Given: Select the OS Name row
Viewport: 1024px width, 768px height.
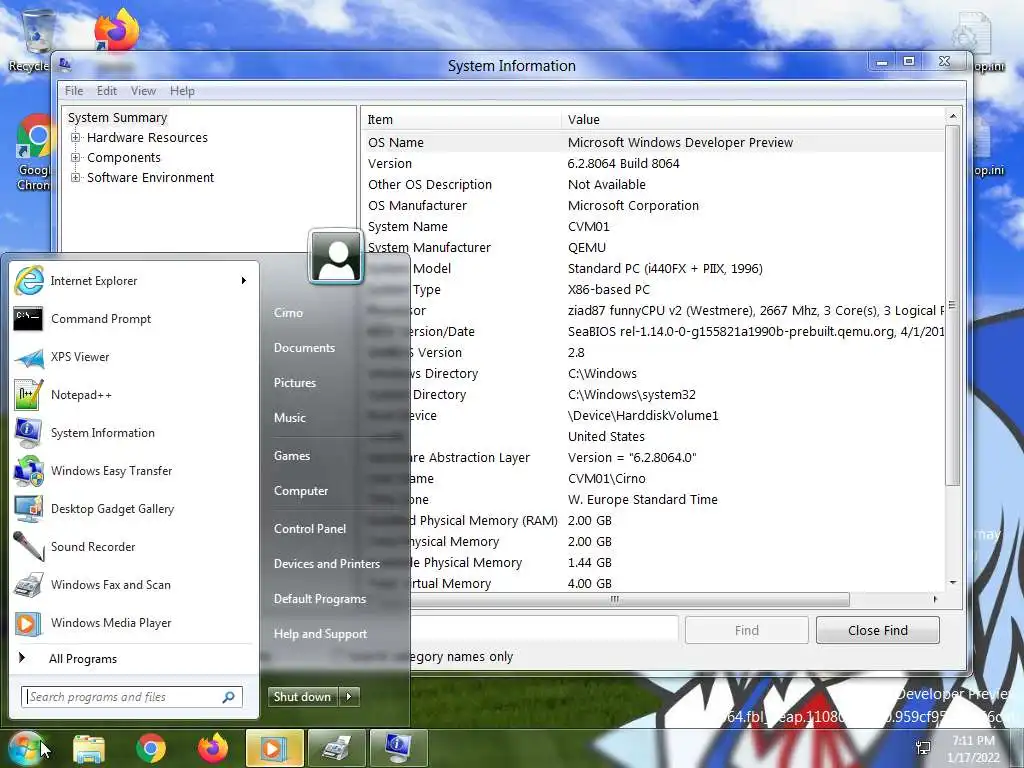Looking at the screenshot, I should click(x=652, y=142).
